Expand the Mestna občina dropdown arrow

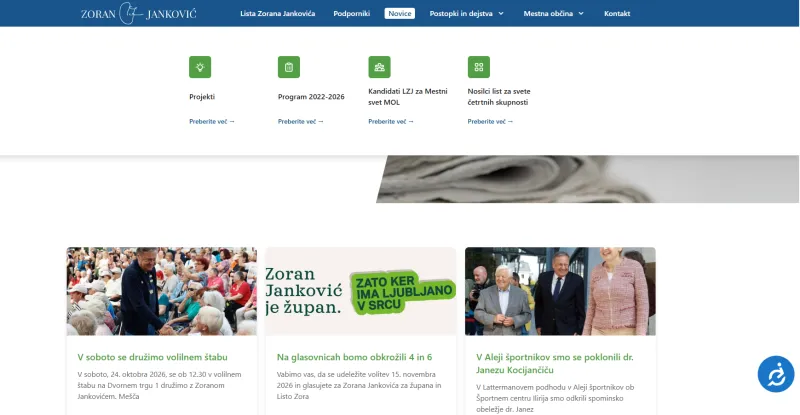(x=581, y=14)
